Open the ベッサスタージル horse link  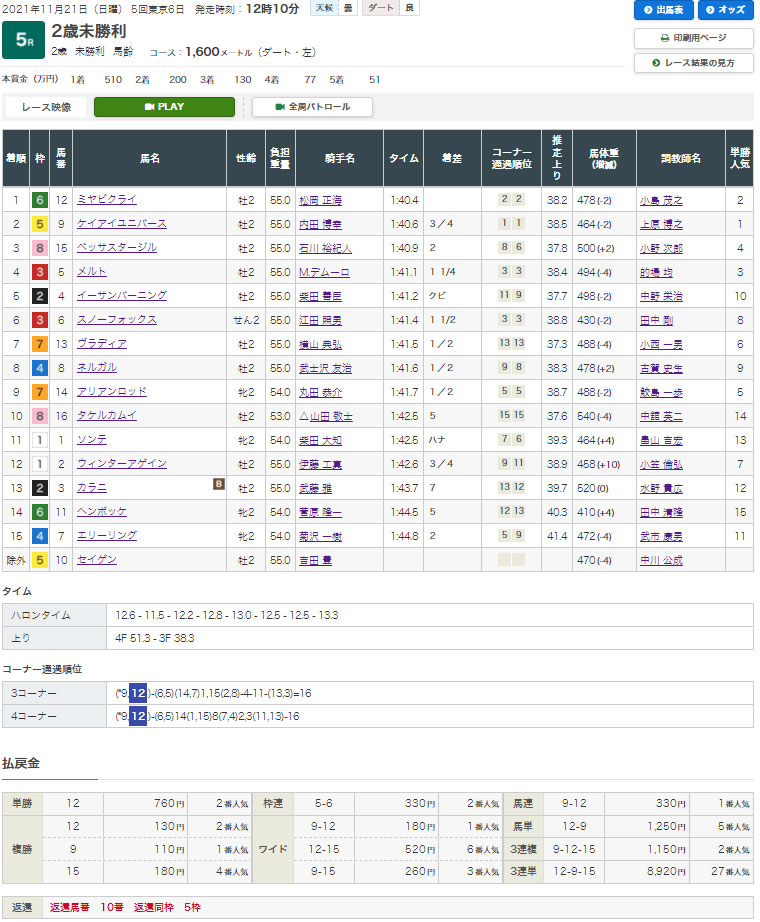coord(118,248)
